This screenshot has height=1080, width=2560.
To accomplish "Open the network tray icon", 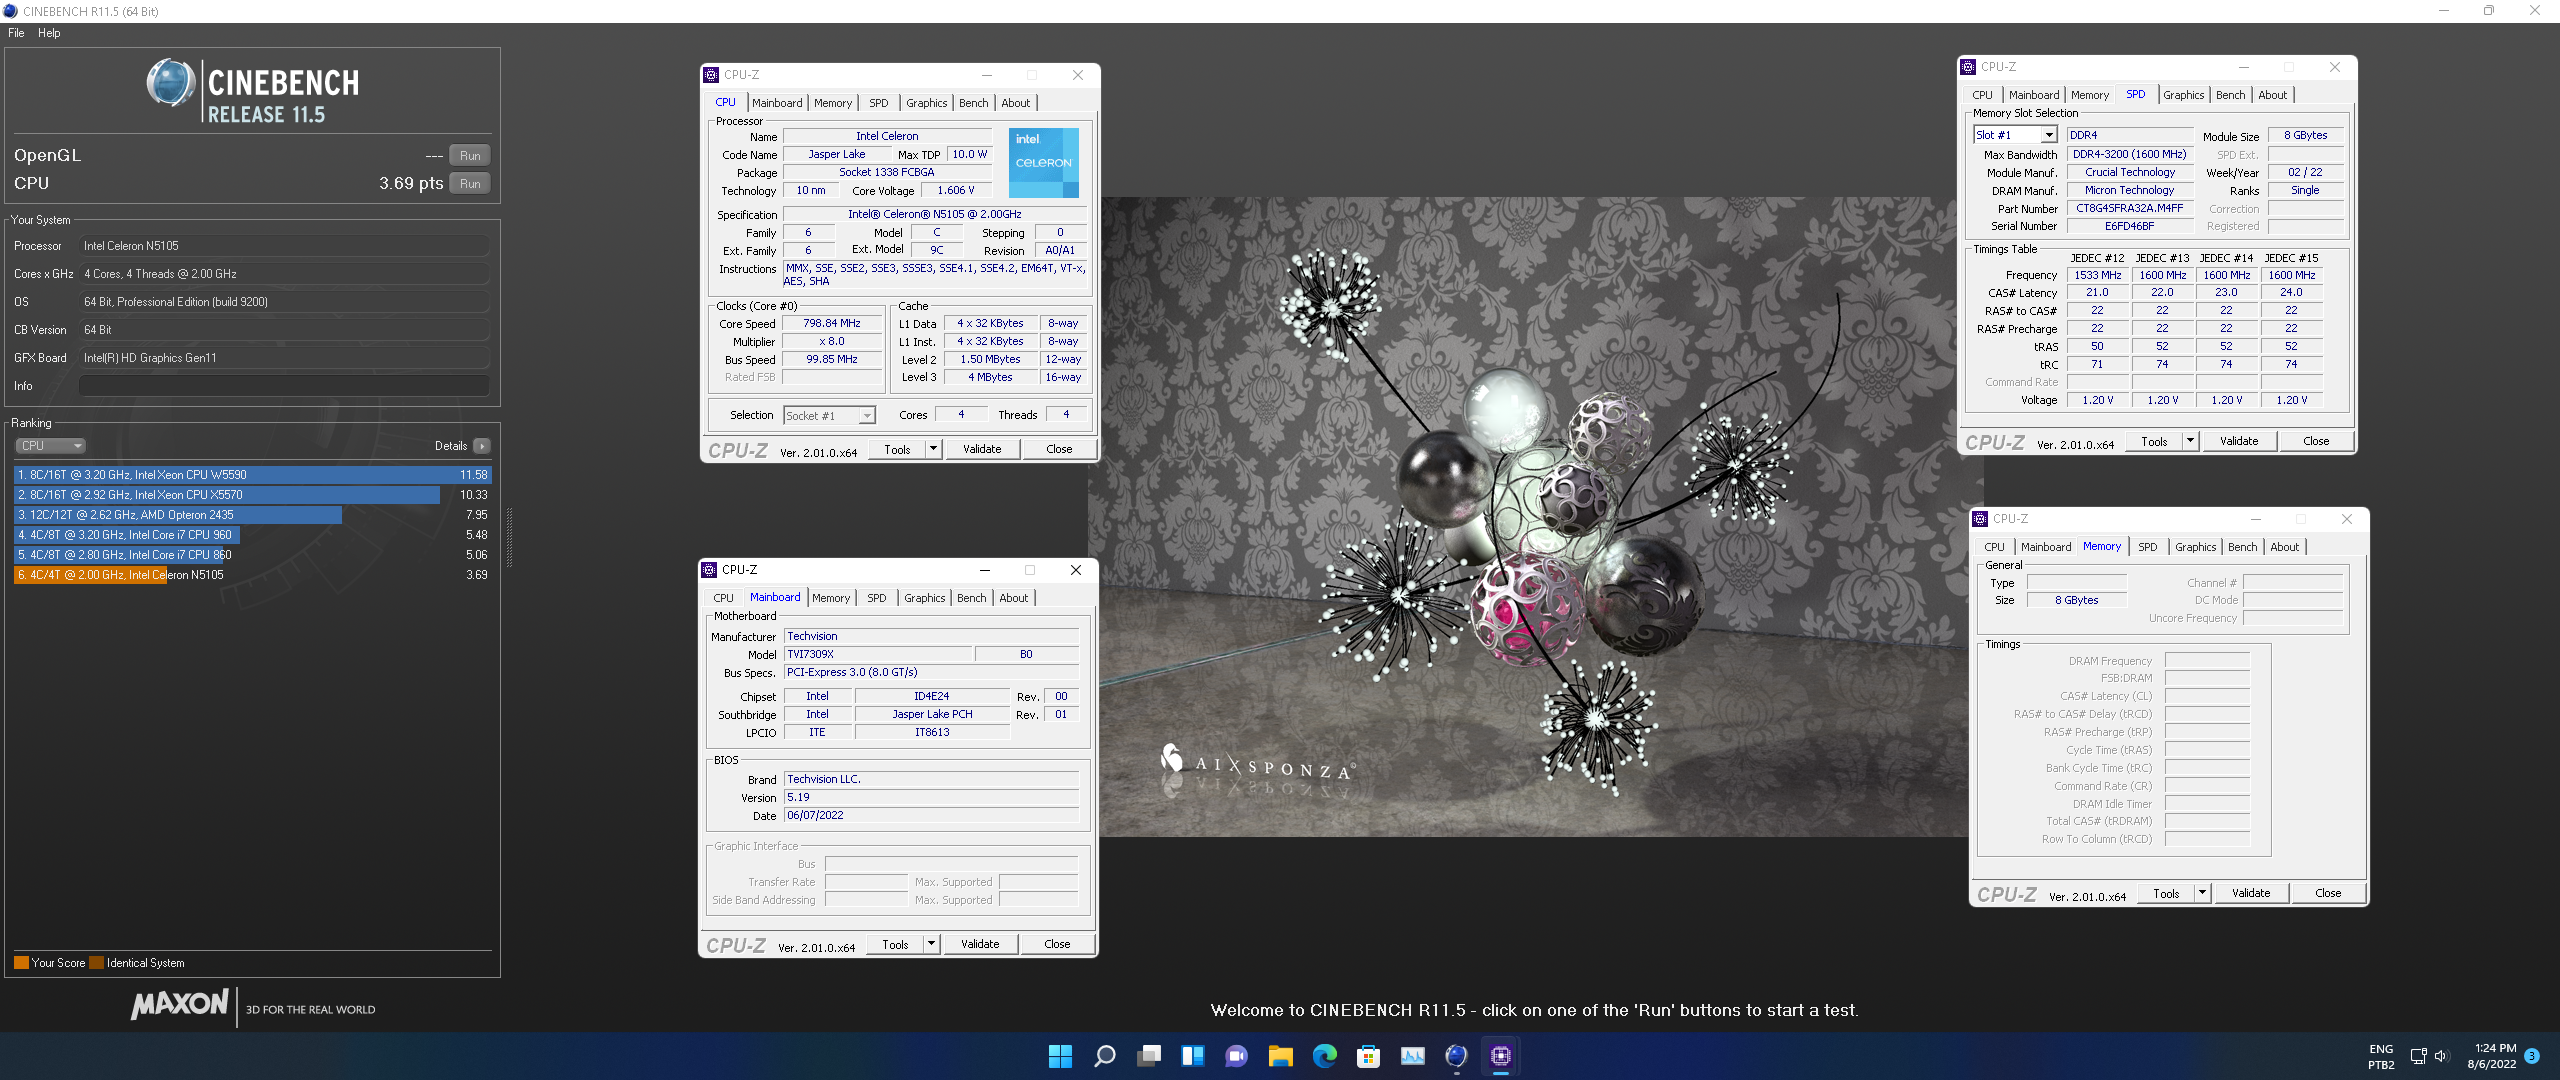I will pyautogui.click(x=2418, y=1056).
